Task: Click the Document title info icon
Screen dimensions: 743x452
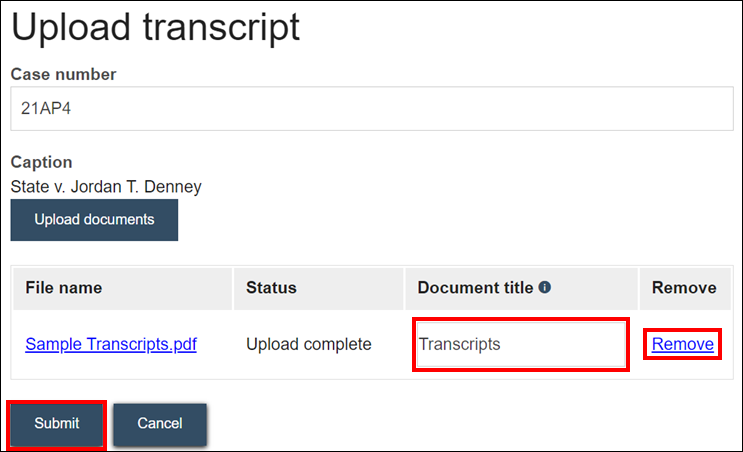Action: click(545, 287)
